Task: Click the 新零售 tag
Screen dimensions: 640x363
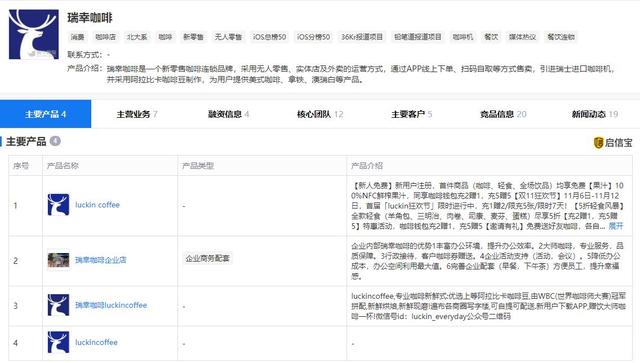Action: [193, 37]
